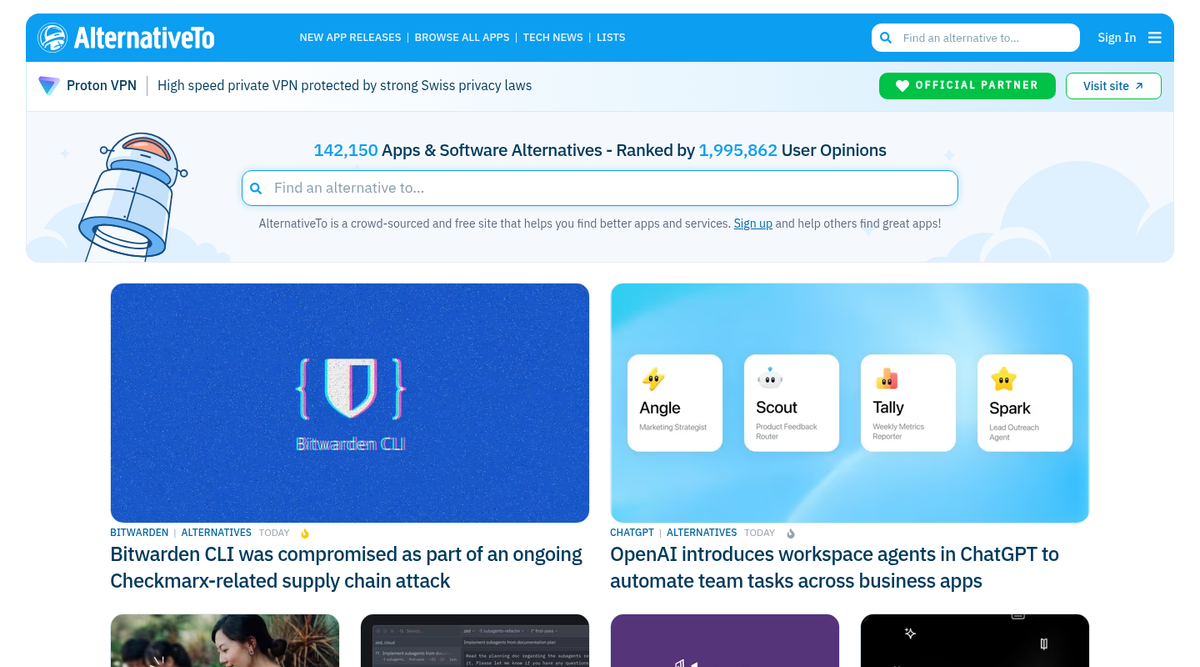
Task: Open the hamburger menu icon
Action: [x=1155, y=37]
